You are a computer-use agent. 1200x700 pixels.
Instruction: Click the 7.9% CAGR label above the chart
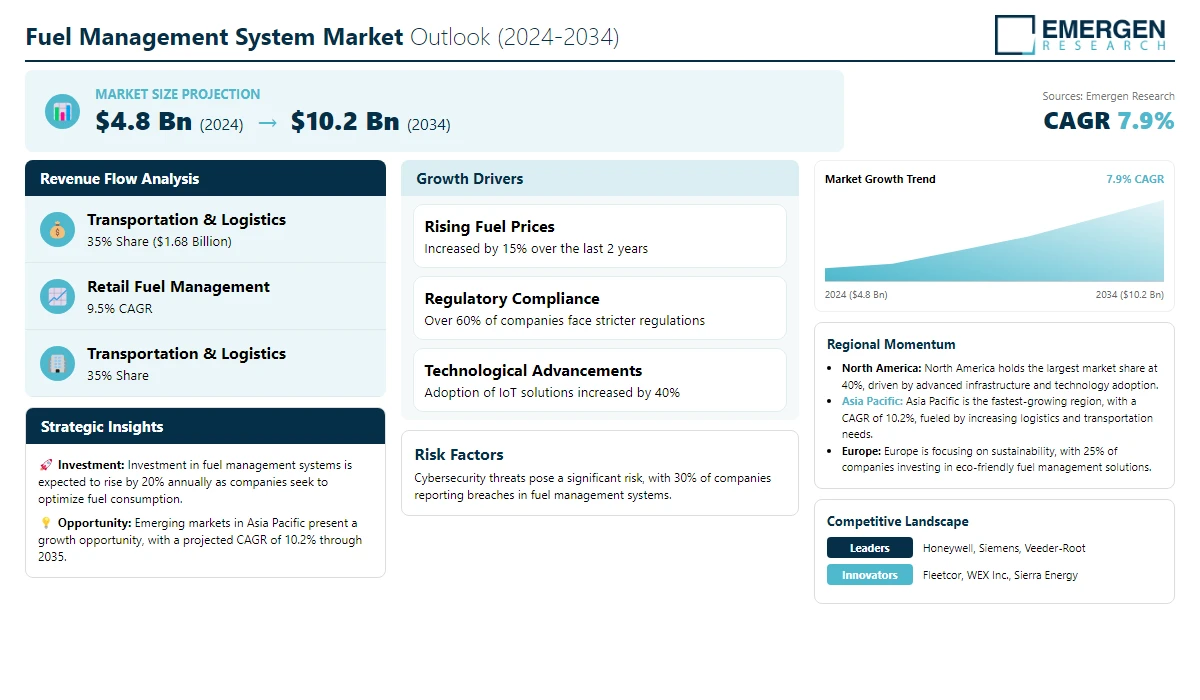pos(1134,179)
